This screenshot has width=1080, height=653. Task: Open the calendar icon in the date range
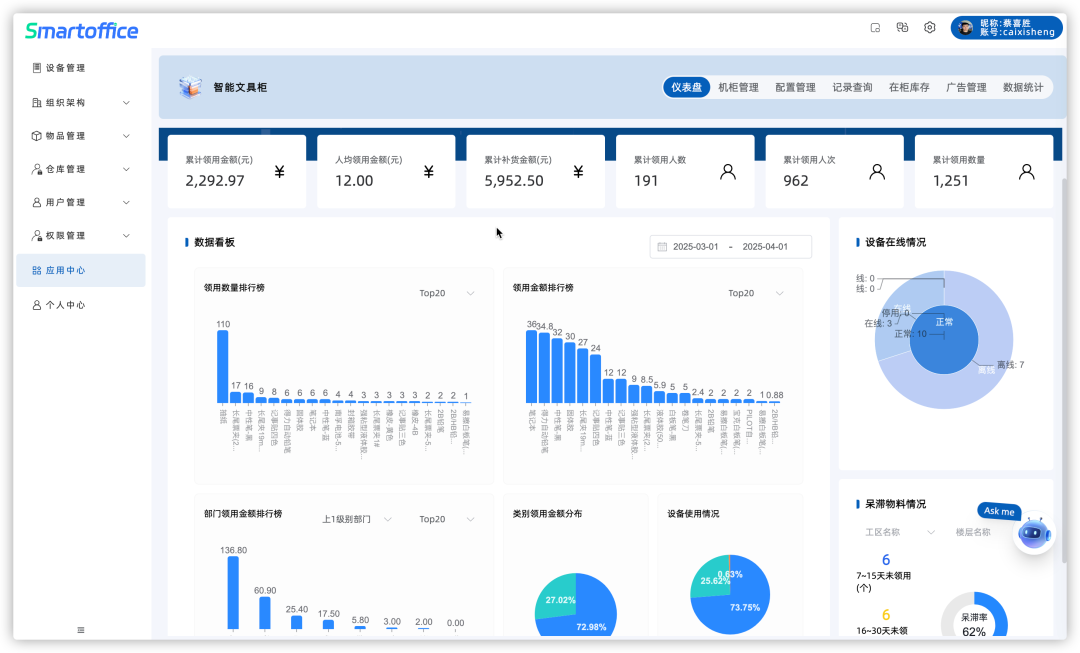tap(662, 247)
